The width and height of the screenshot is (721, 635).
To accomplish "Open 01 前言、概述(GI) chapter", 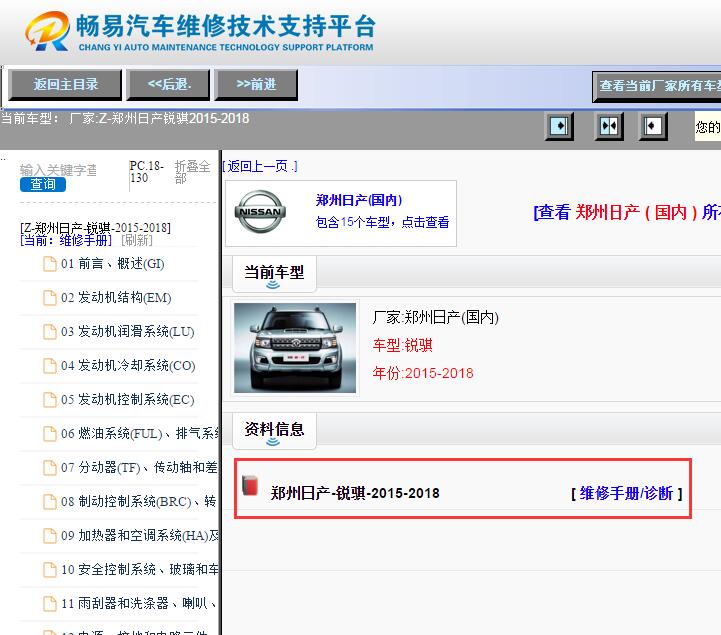I will tap(112, 264).
